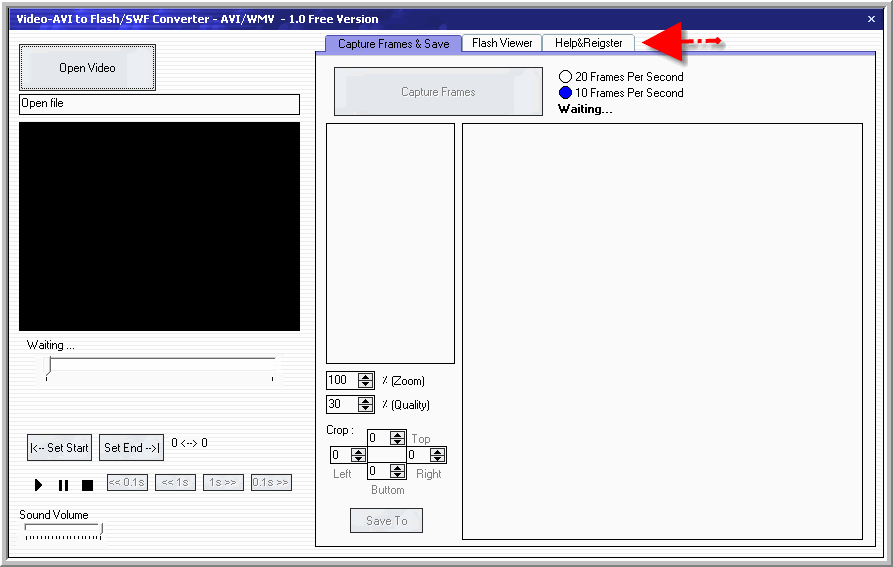
Task: Skip forward one second
Action: pos(222,482)
